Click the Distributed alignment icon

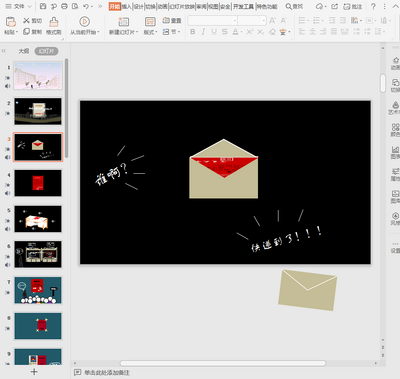tap(344, 32)
